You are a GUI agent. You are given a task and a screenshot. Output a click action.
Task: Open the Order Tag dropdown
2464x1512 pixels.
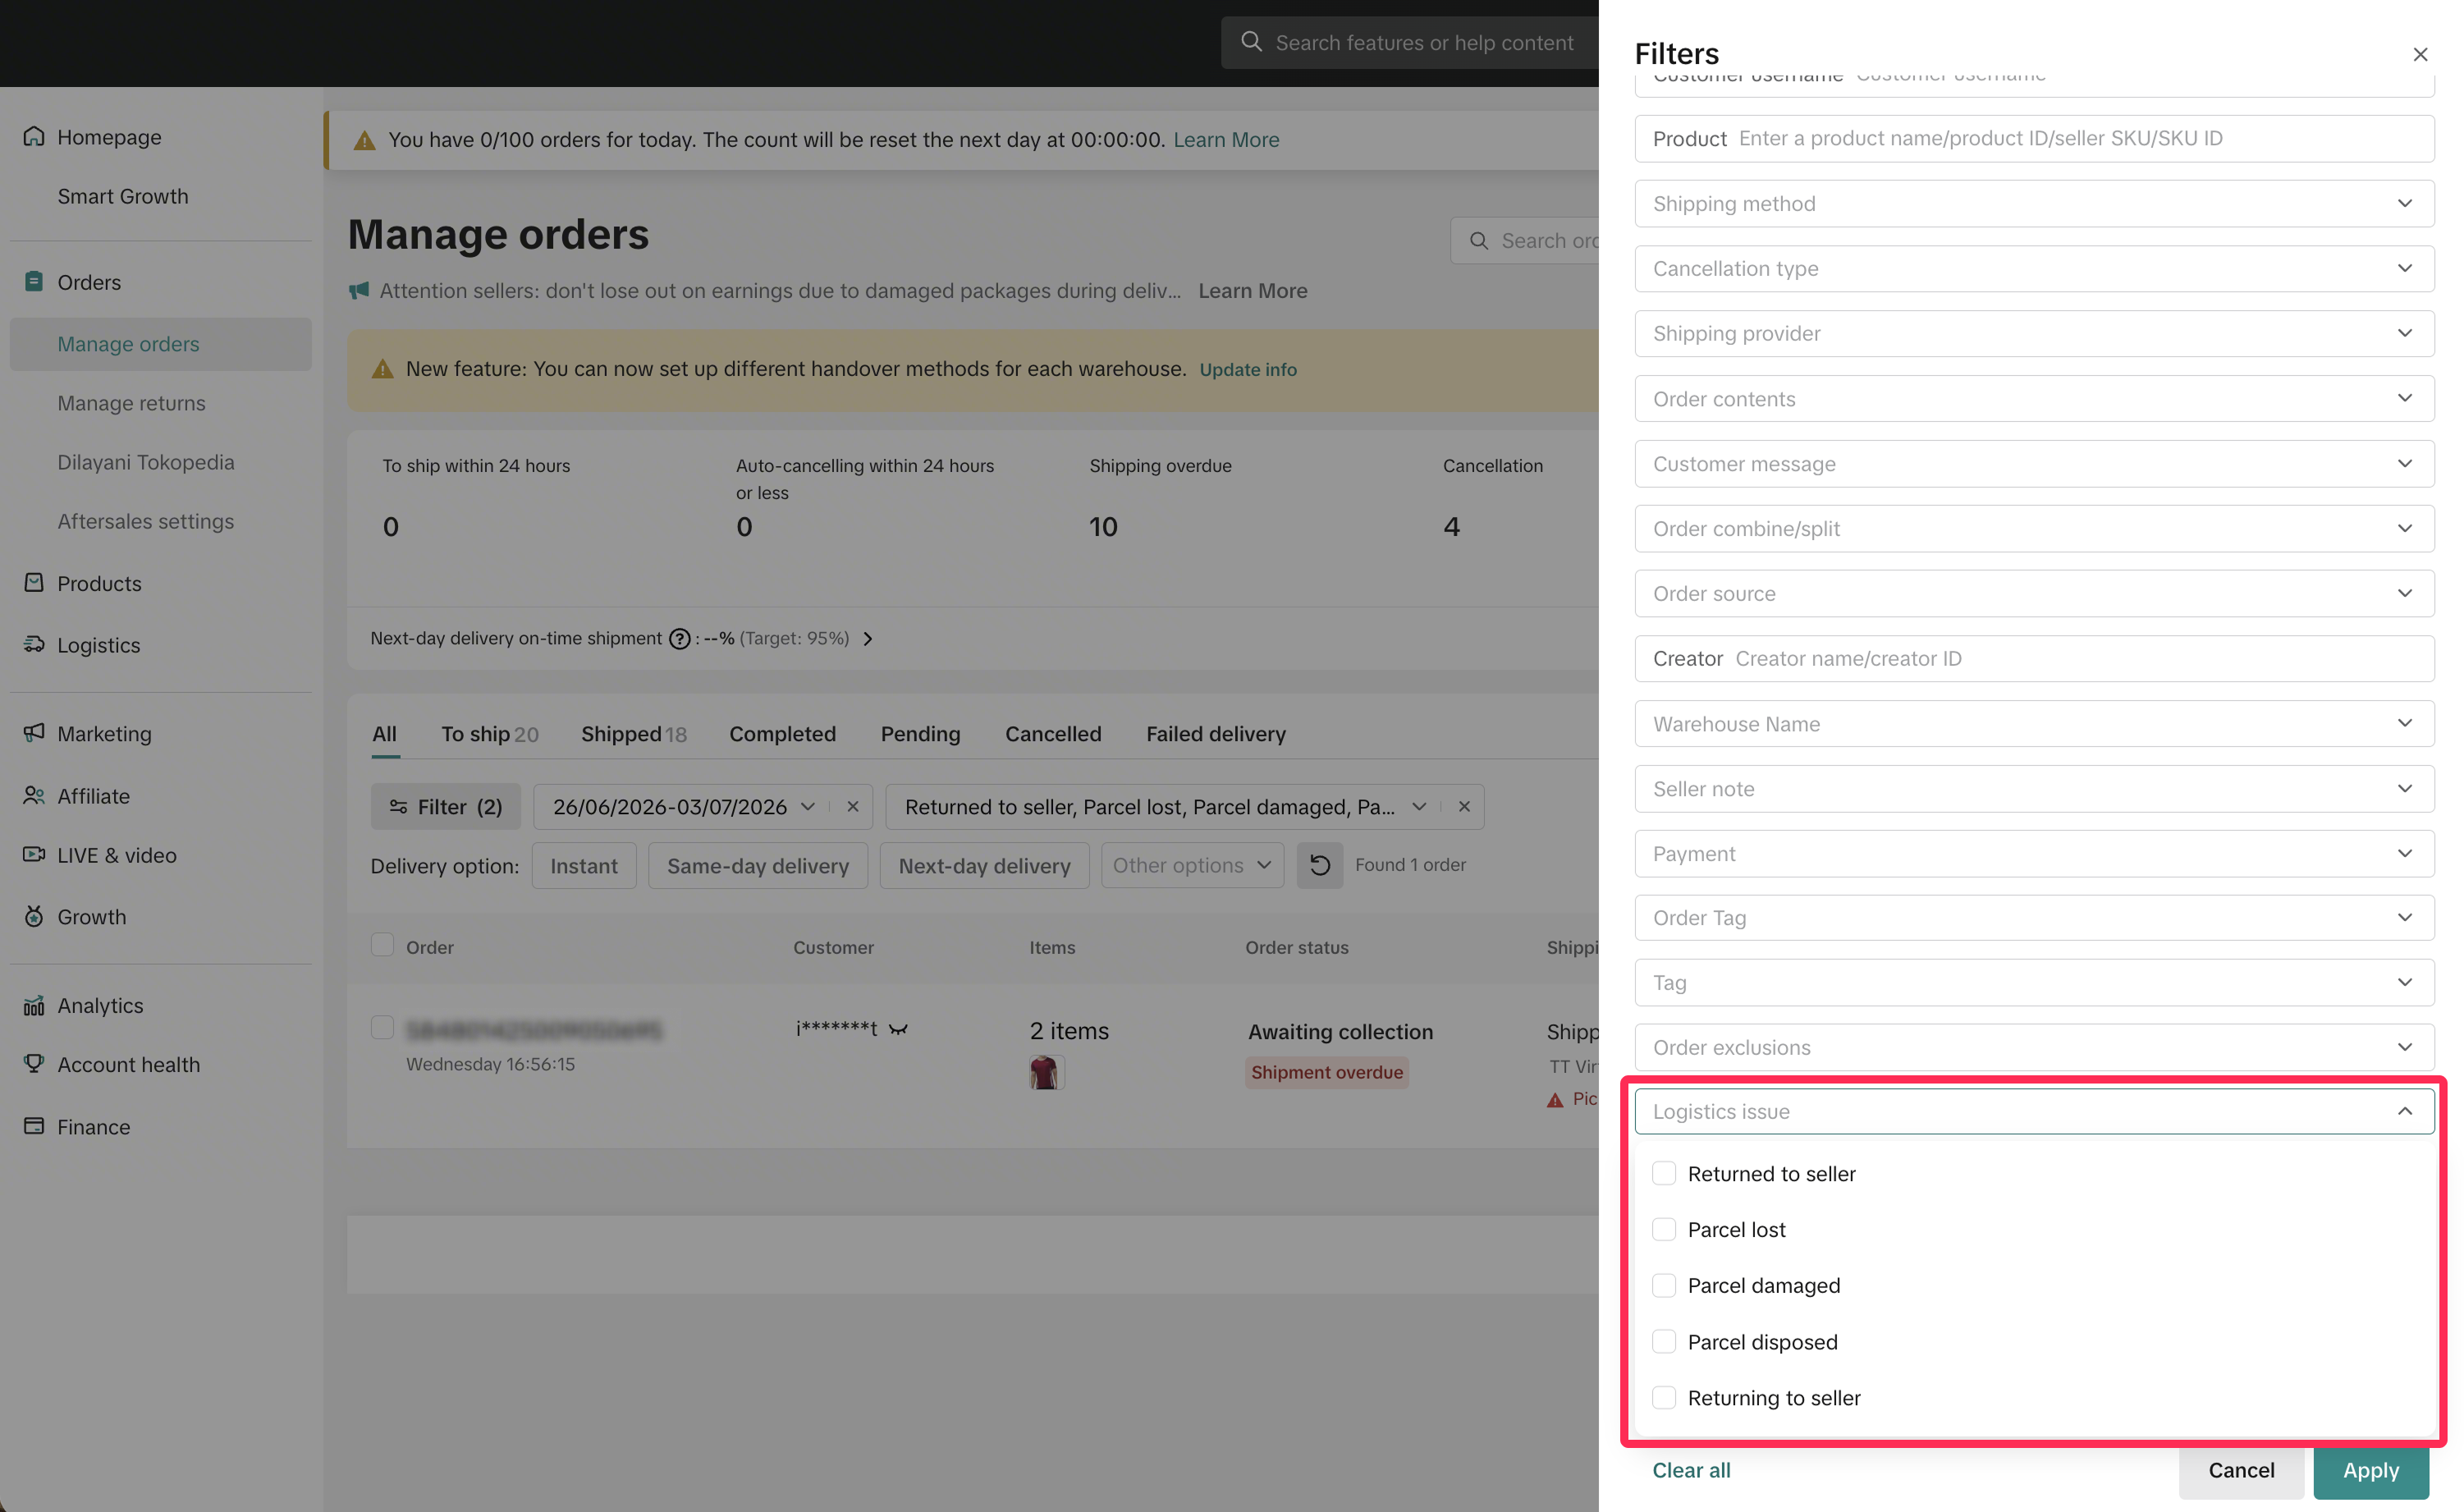pyautogui.click(x=2034, y=917)
